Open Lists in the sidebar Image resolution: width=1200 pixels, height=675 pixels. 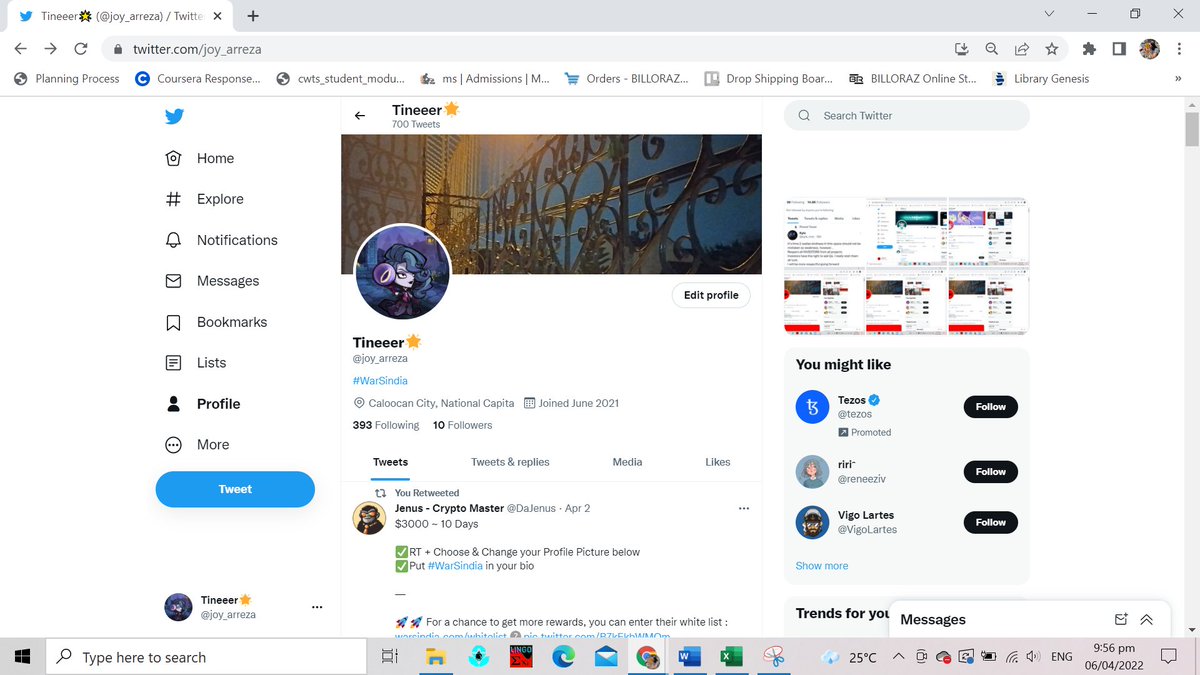[x=196, y=363]
